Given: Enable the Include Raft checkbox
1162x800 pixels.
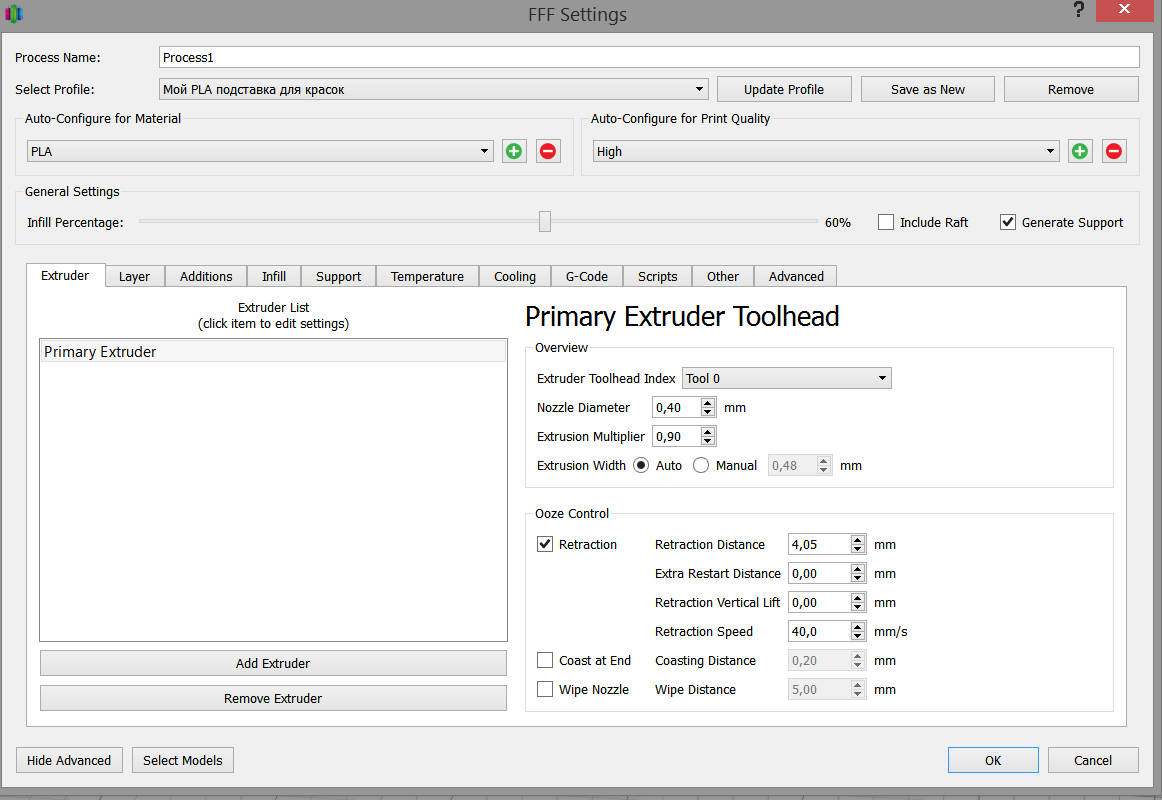Looking at the screenshot, I should 886,223.
